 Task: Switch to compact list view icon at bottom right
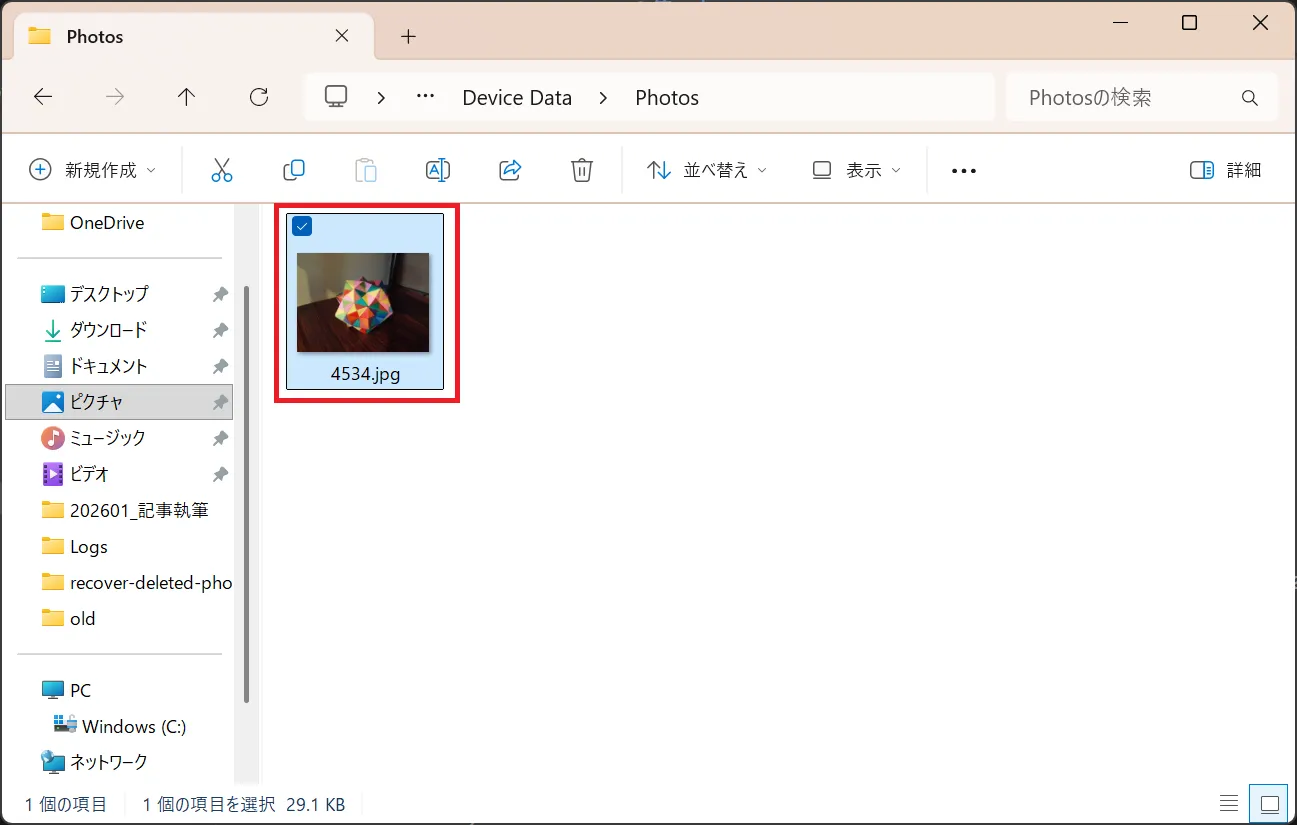point(1228,802)
